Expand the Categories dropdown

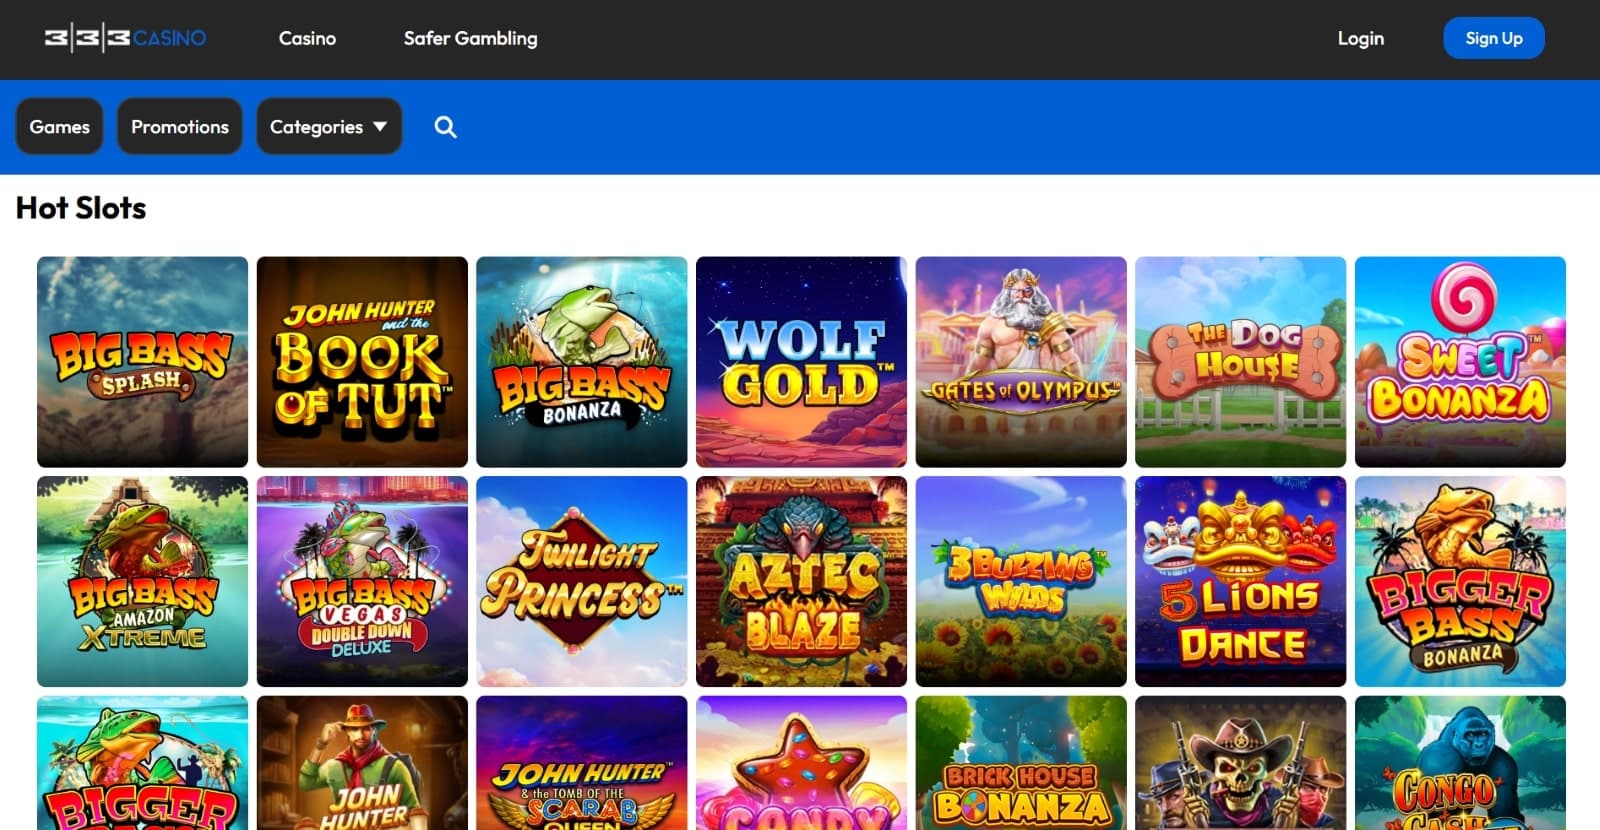click(329, 127)
